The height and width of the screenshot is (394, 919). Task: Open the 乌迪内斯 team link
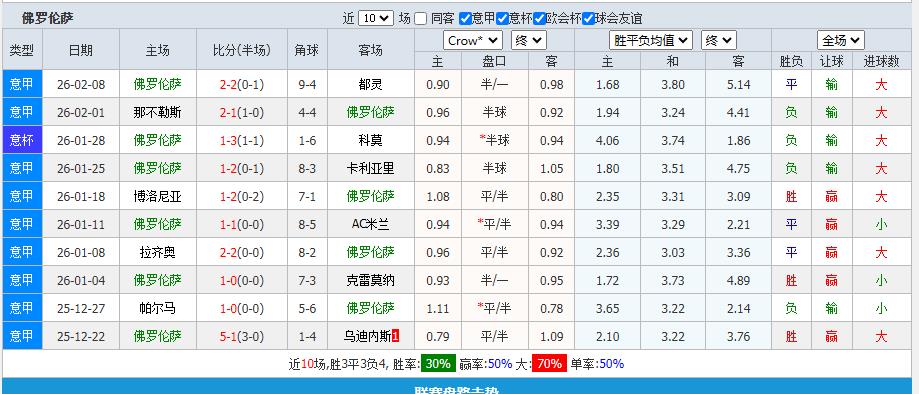(367, 337)
